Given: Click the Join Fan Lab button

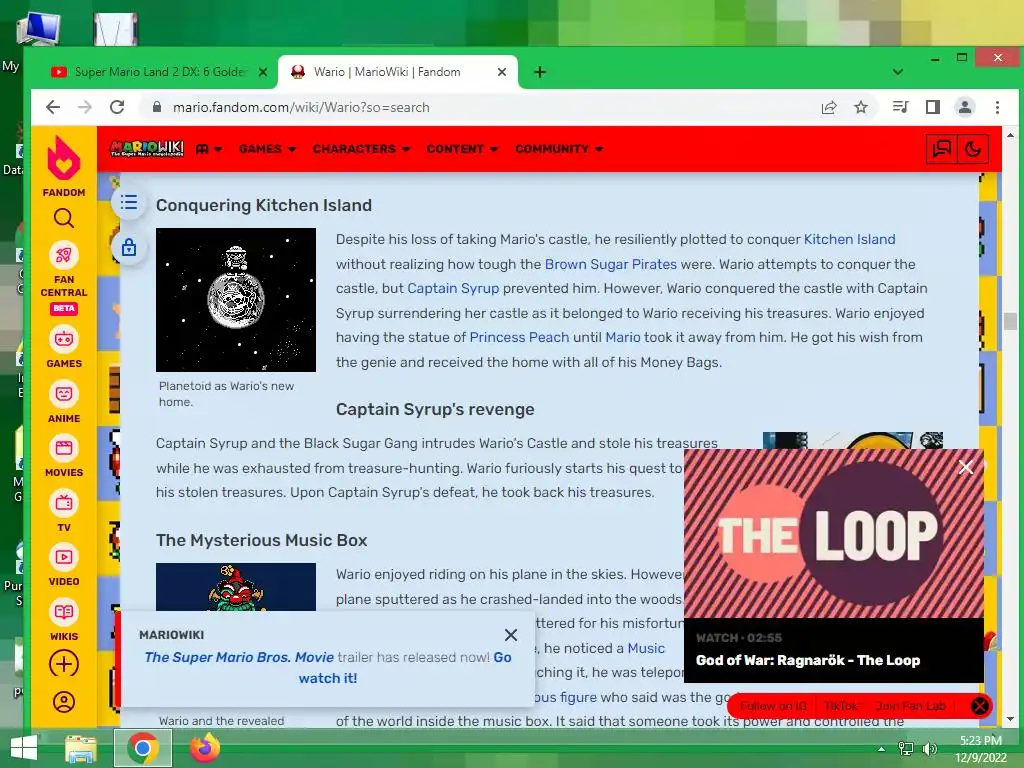Looking at the screenshot, I should coord(910,706).
